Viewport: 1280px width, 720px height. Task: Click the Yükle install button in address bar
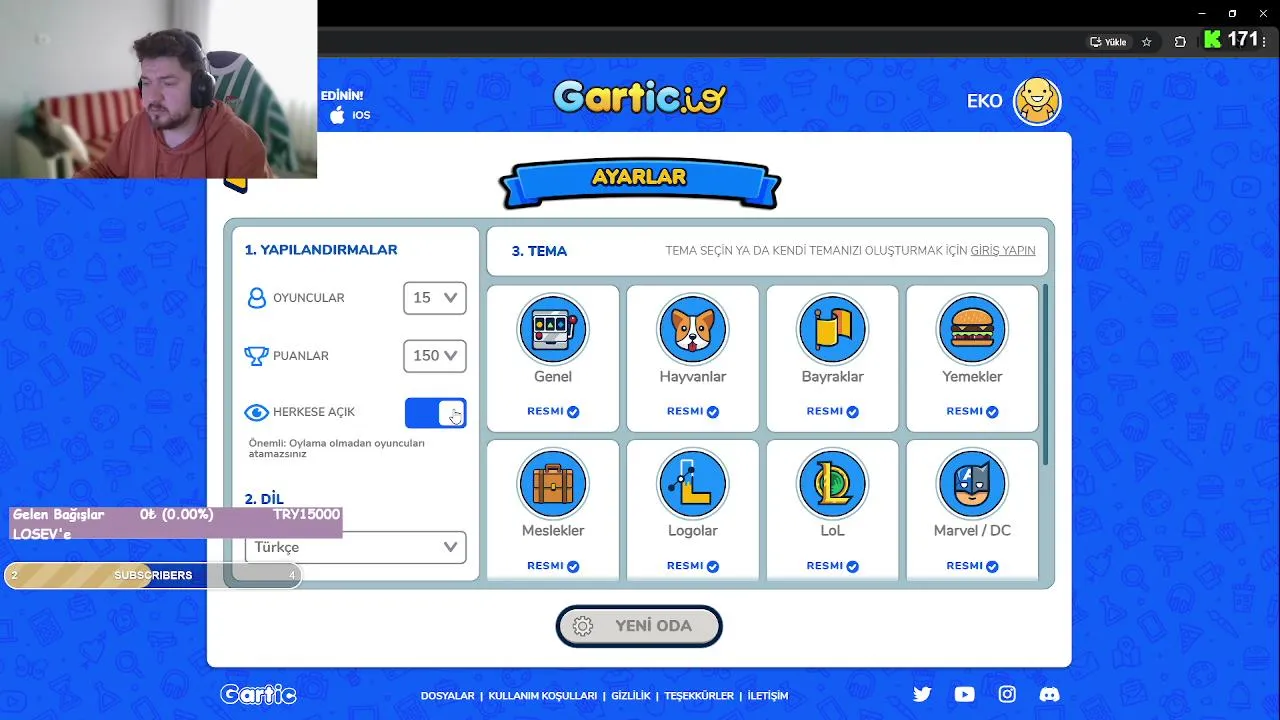click(x=1109, y=42)
